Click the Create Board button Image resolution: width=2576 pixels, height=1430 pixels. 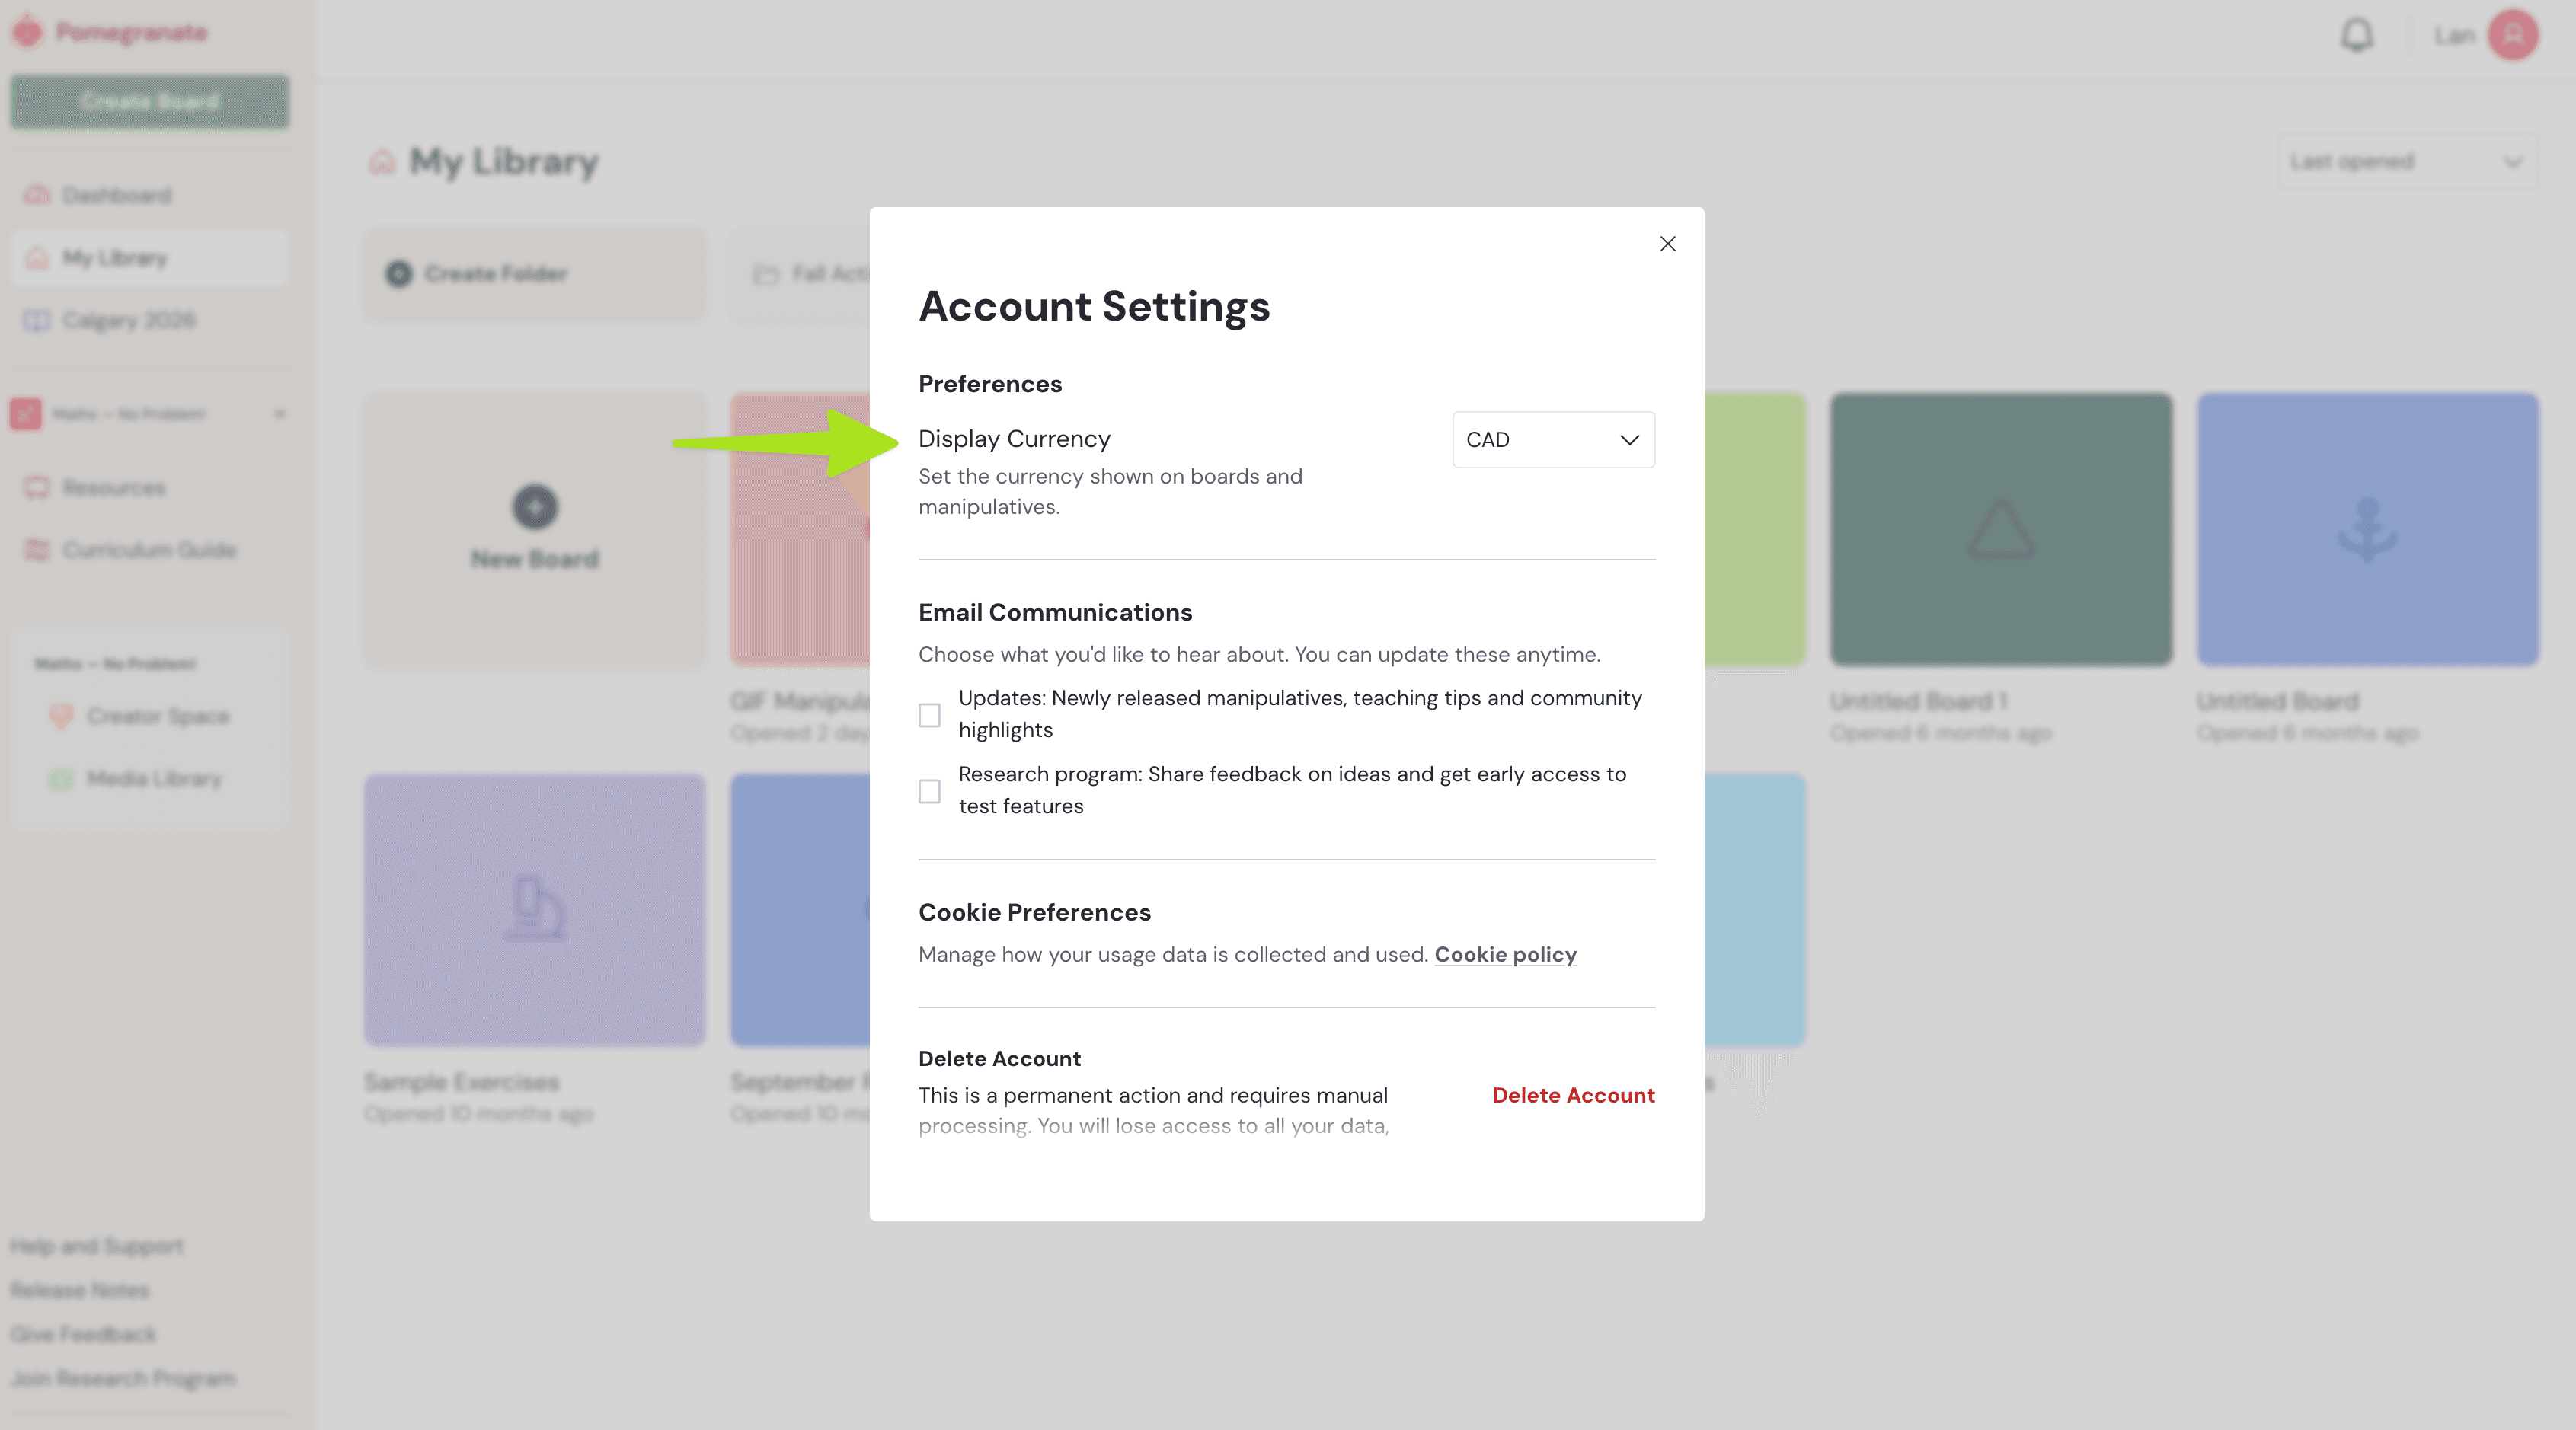click(x=150, y=101)
